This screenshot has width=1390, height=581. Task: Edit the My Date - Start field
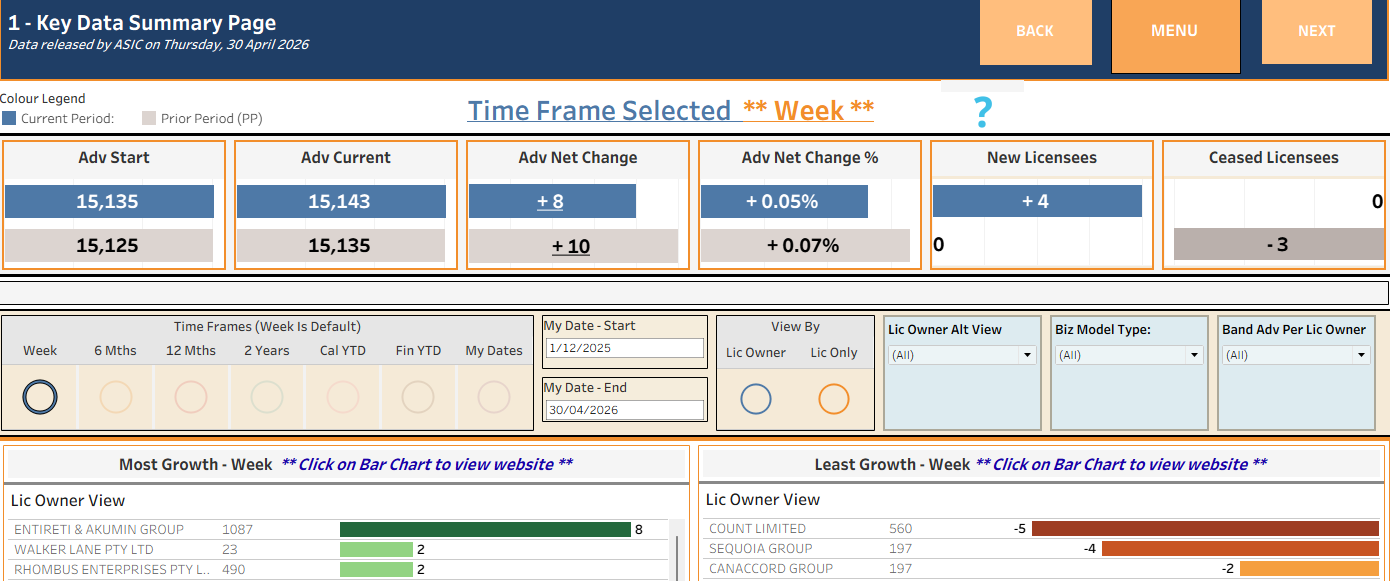click(x=624, y=348)
